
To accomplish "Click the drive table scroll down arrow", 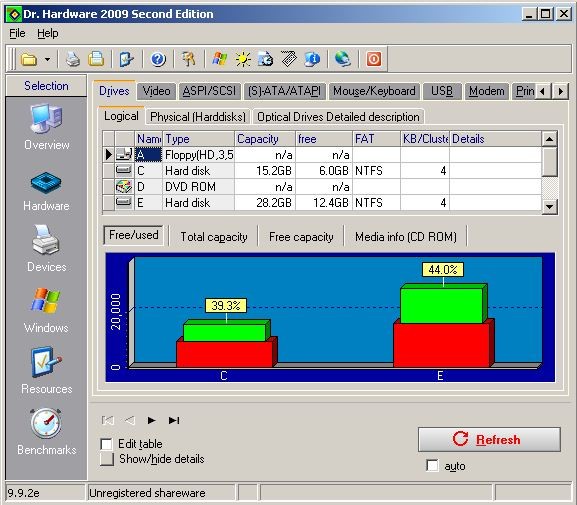I will point(549,206).
